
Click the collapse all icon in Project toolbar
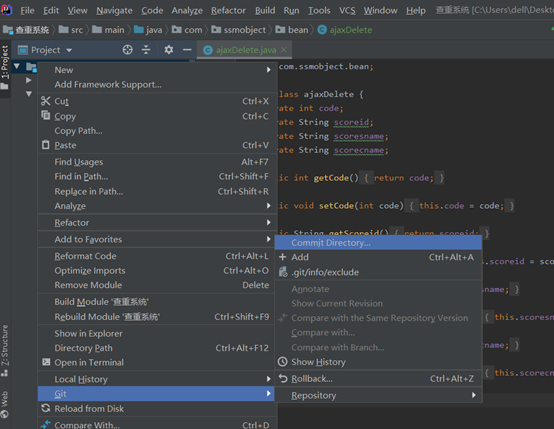[146, 50]
